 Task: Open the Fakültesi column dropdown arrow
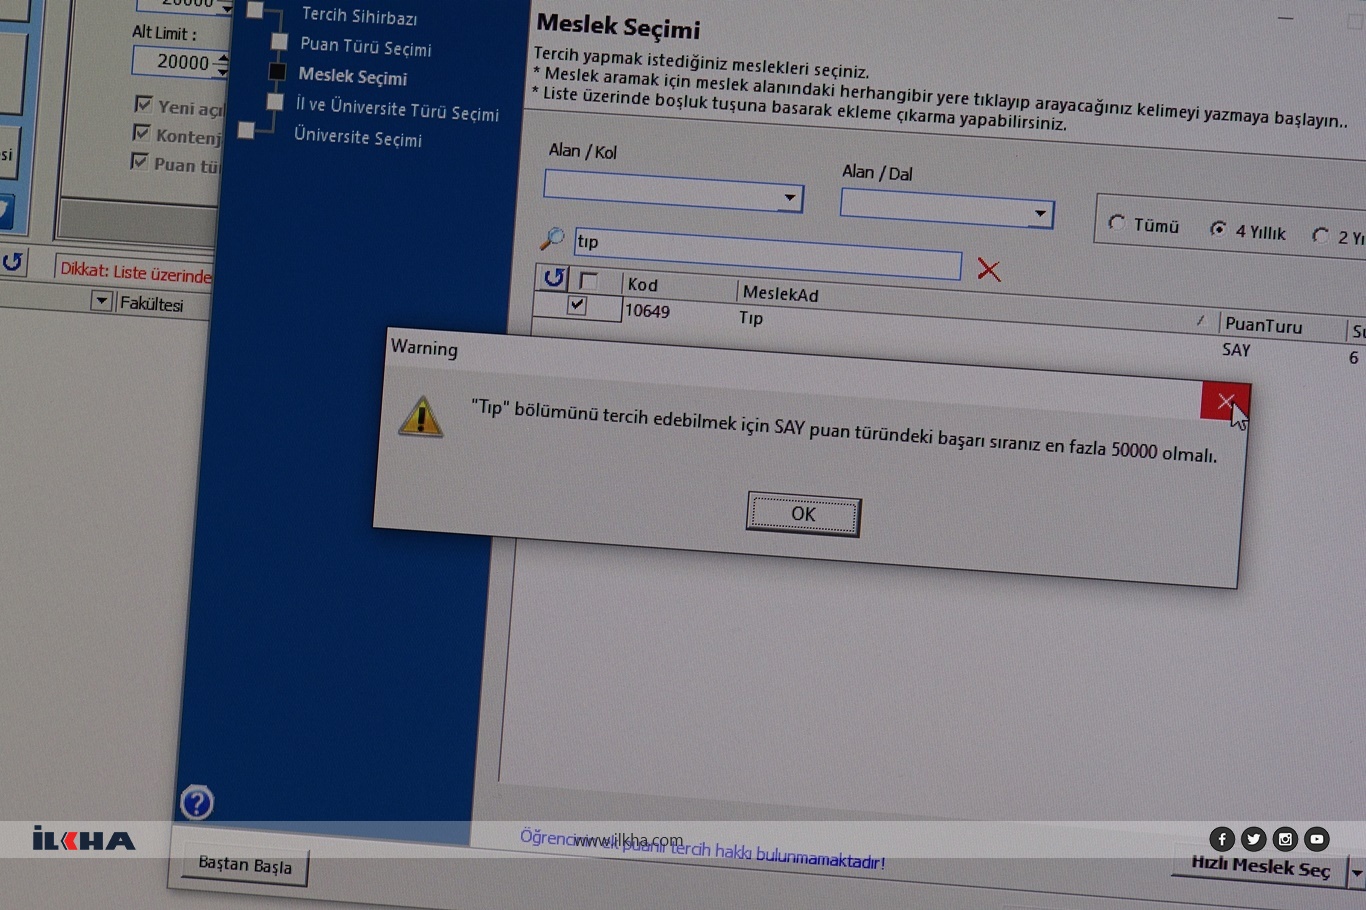[101, 300]
